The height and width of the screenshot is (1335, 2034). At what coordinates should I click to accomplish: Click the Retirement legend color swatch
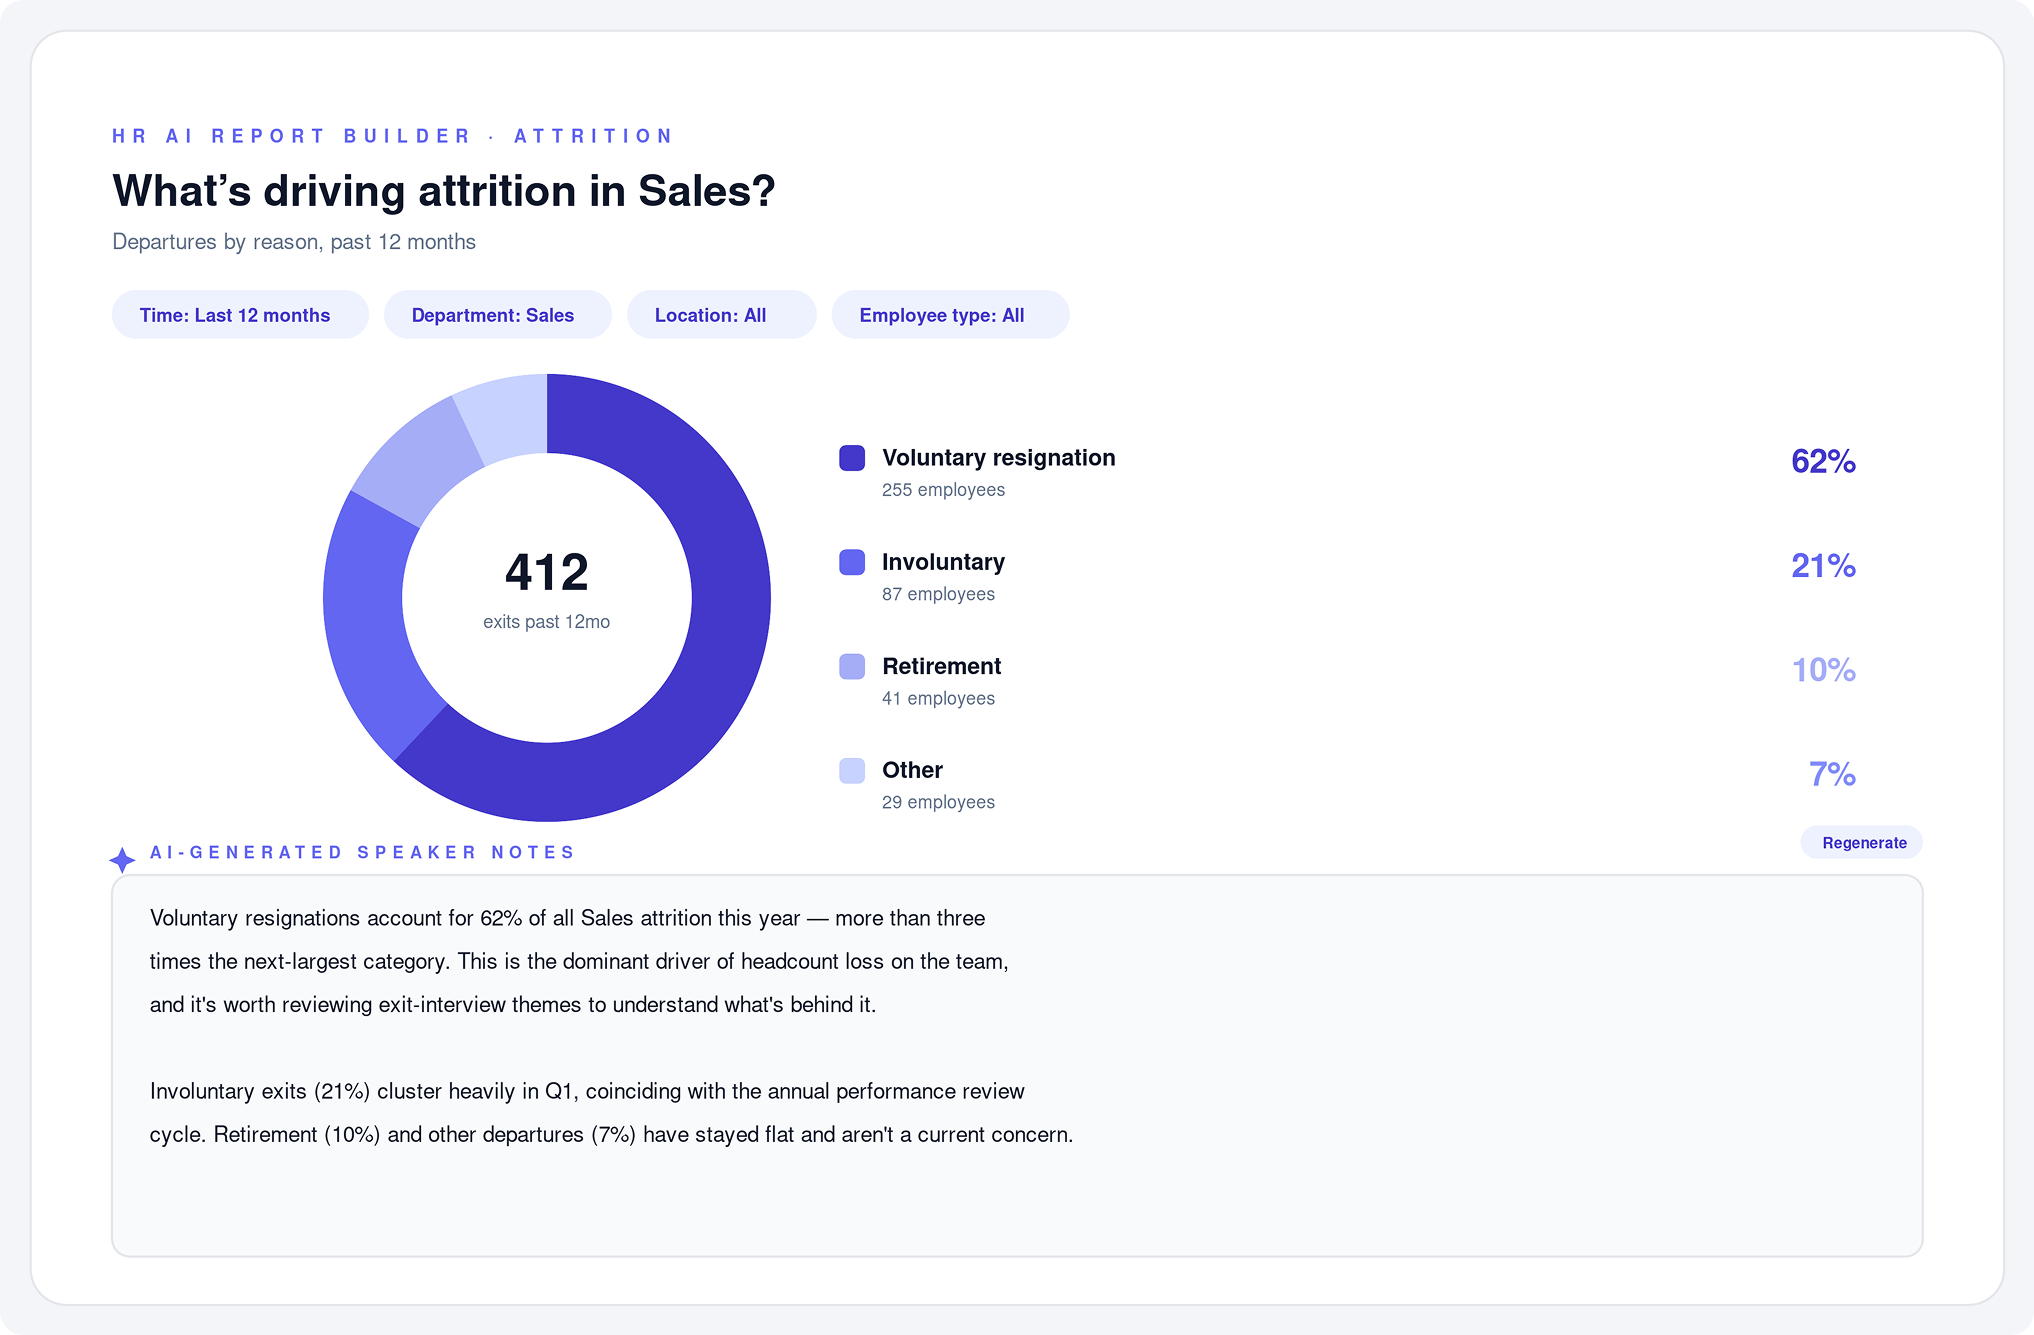pyautogui.click(x=852, y=666)
